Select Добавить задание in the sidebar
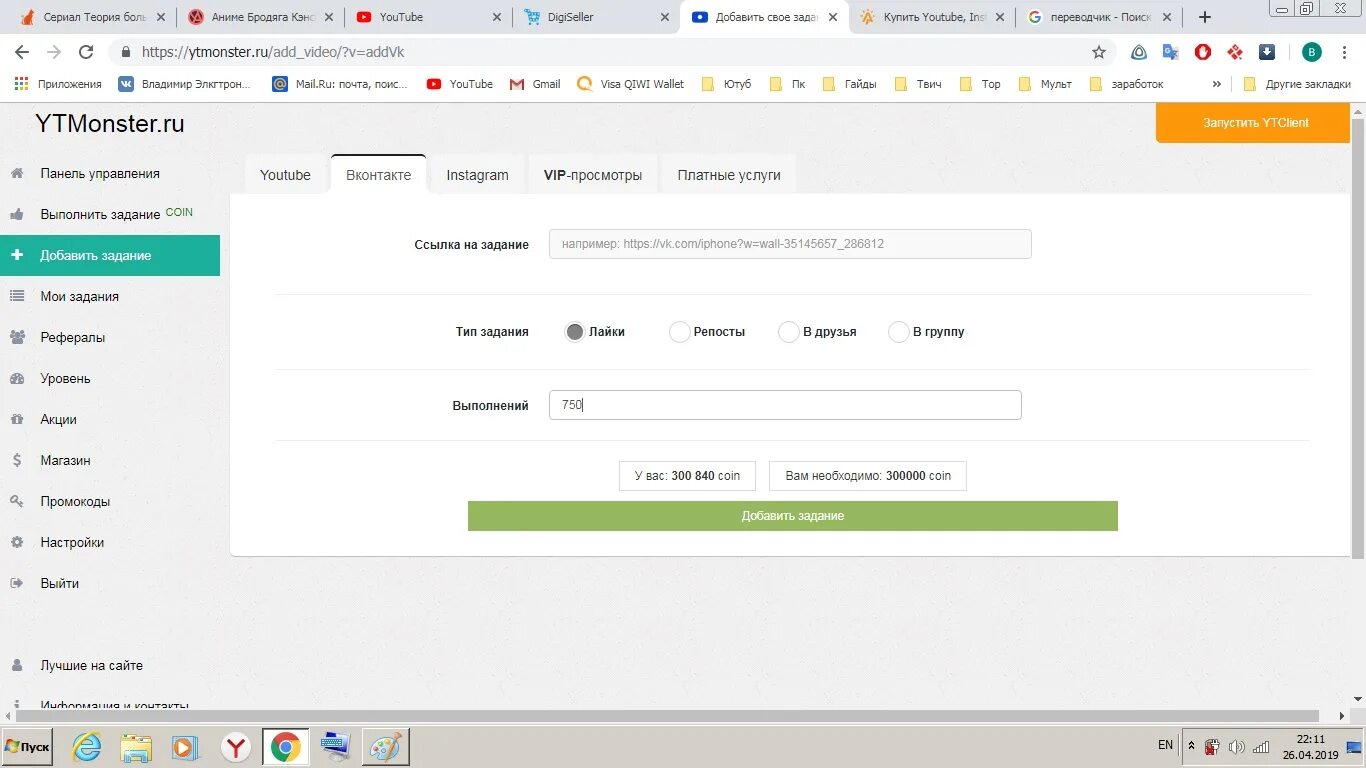Screen dimensions: 1366x768 tap(110, 255)
